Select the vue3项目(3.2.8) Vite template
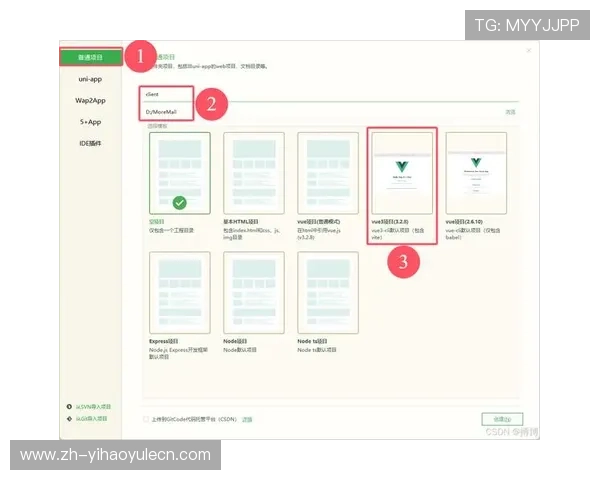The image size is (600, 480). (x=402, y=170)
